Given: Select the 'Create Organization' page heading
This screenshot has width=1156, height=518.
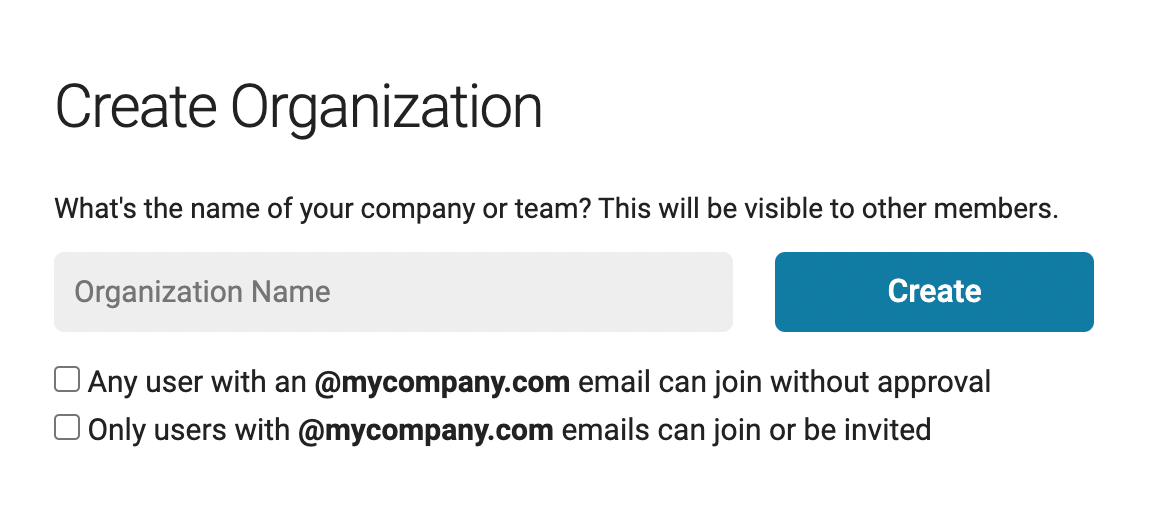Looking at the screenshot, I should click(x=299, y=108).
